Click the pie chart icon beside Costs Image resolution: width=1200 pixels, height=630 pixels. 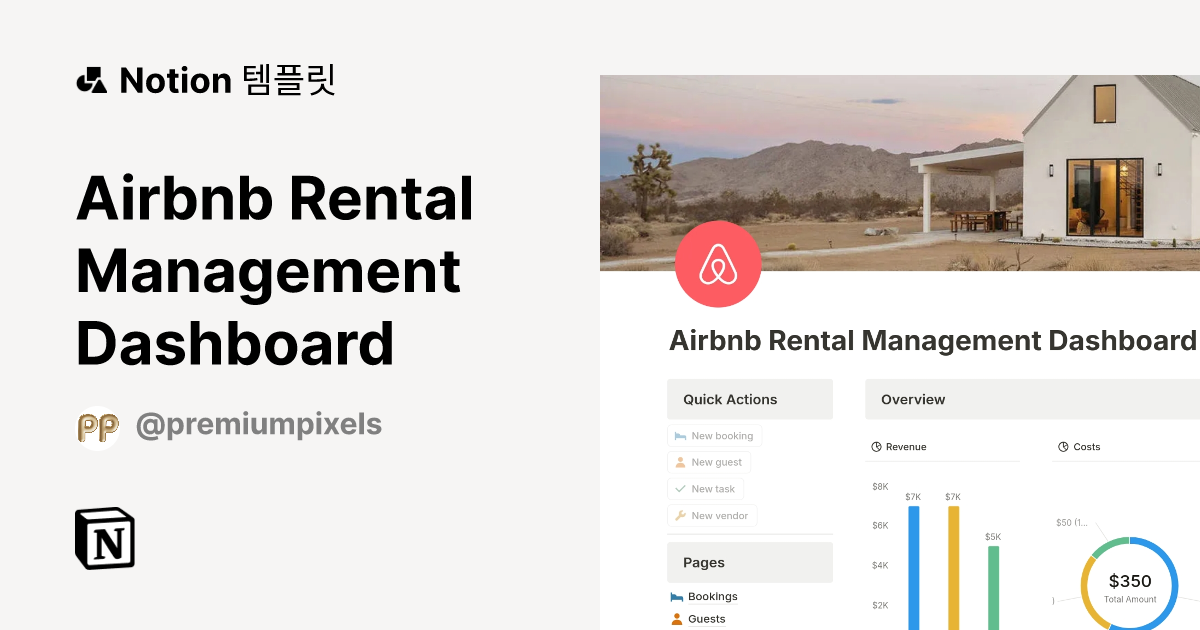coord(1062,447)
